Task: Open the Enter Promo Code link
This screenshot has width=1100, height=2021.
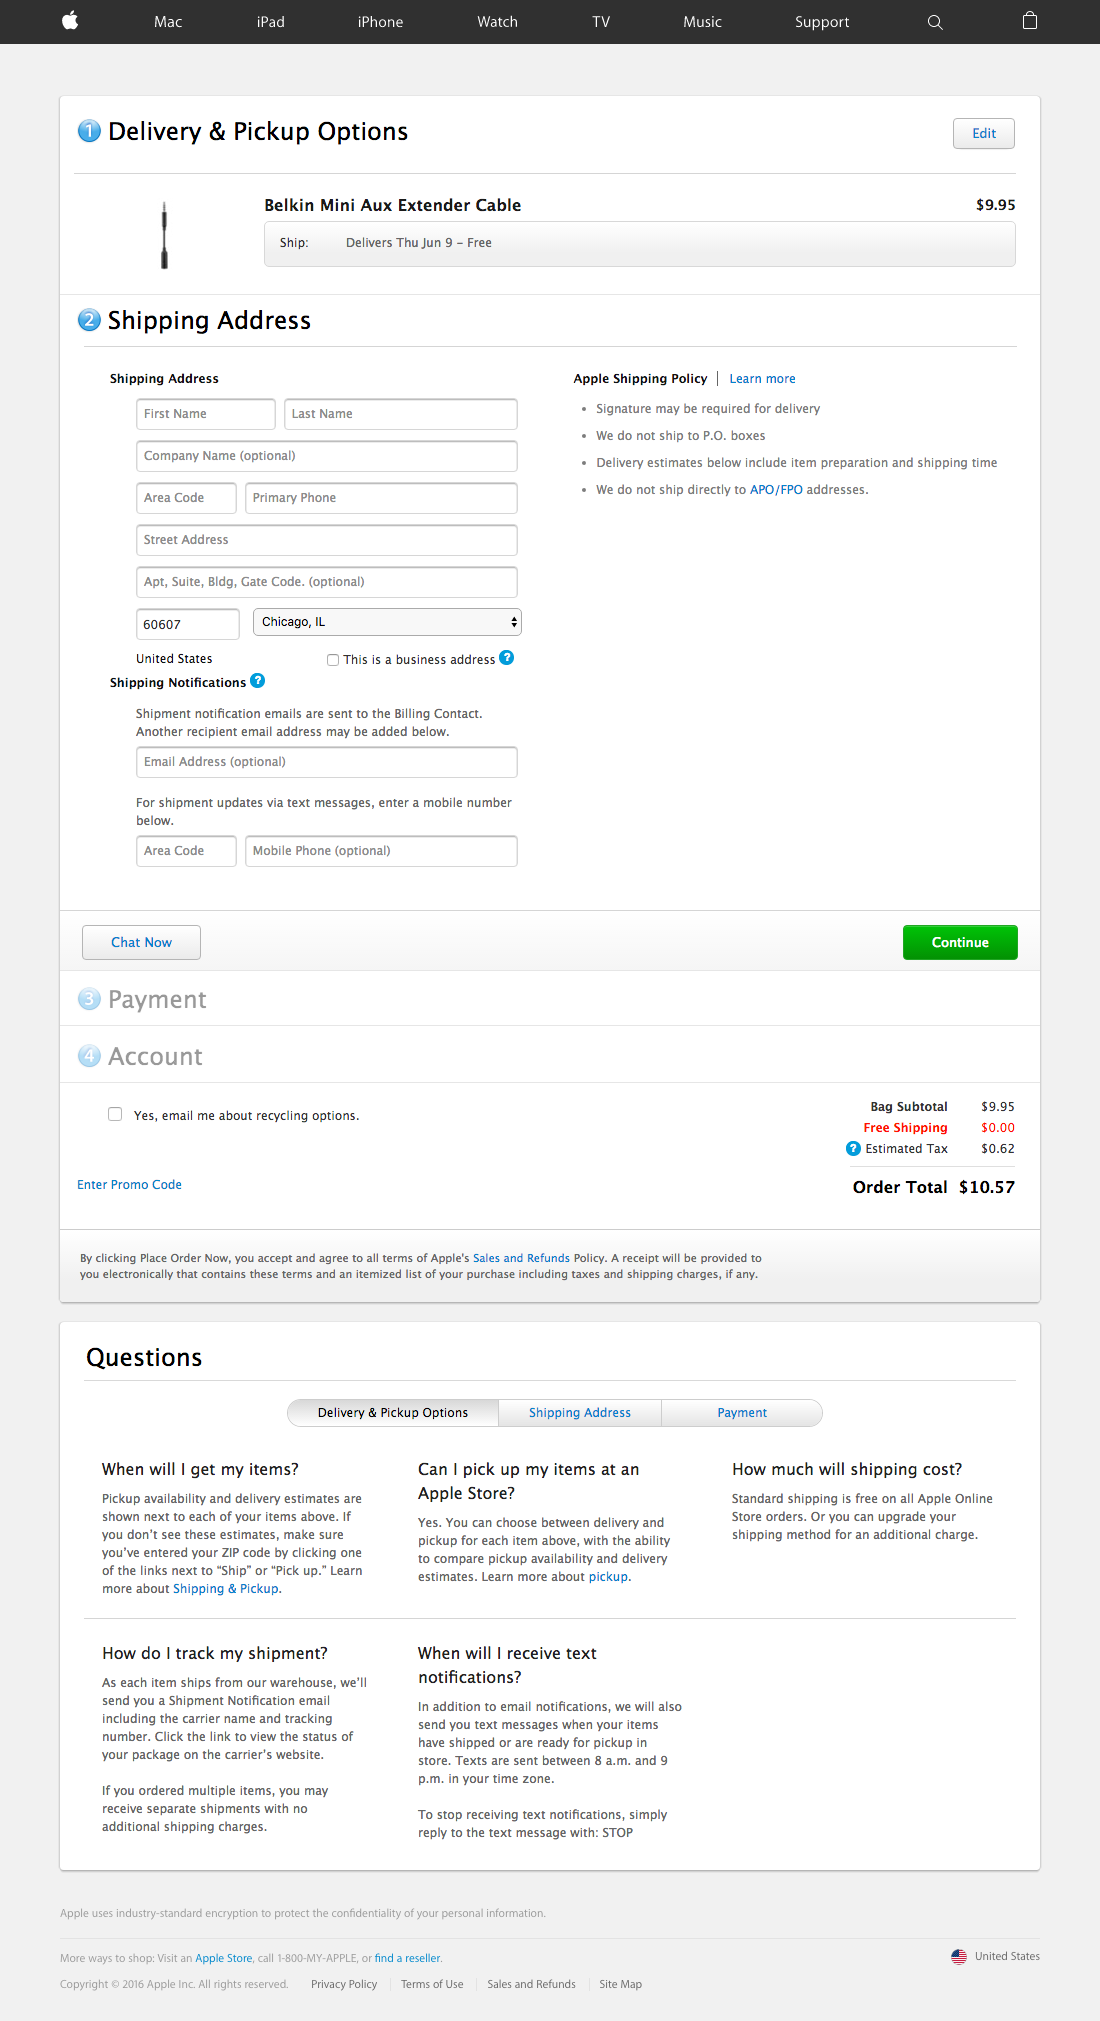Action: [x=130, y=1185]
